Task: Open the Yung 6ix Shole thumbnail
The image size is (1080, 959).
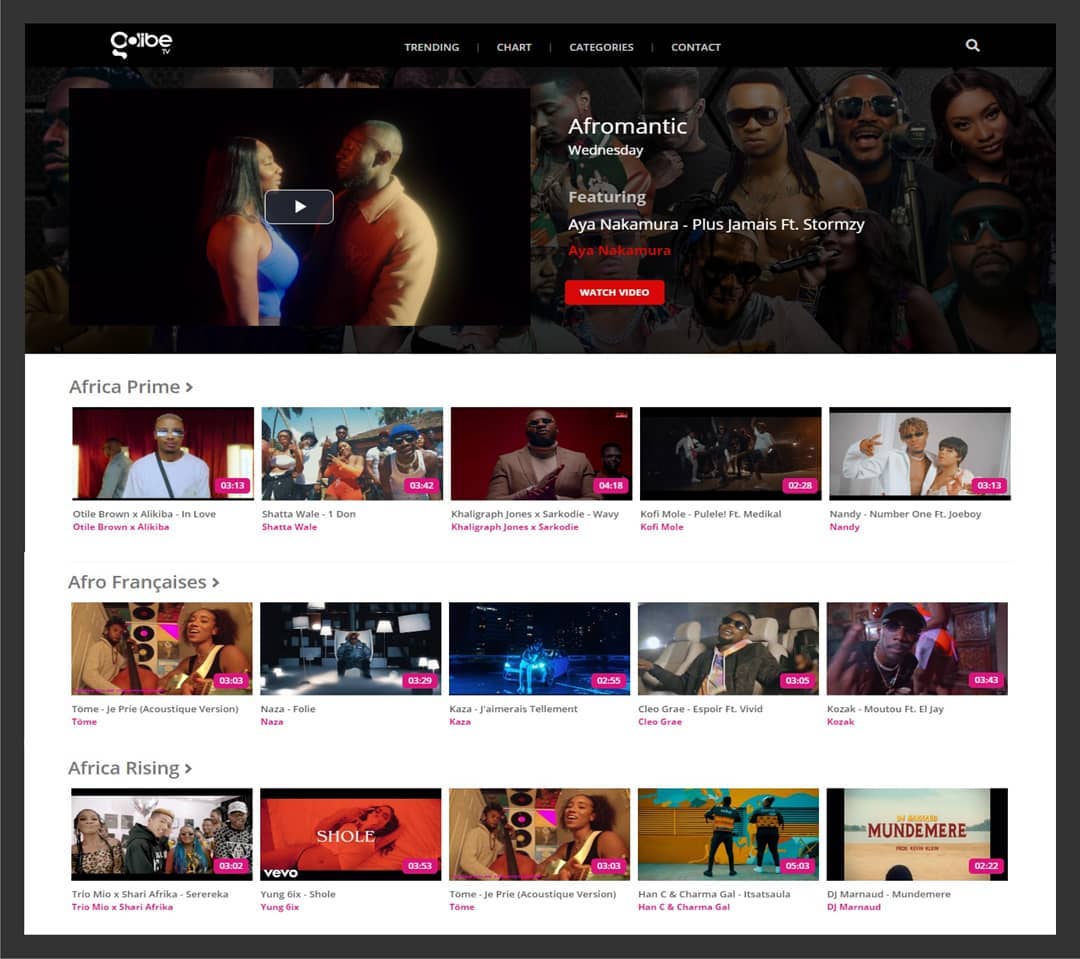Action: pos(351,834)
